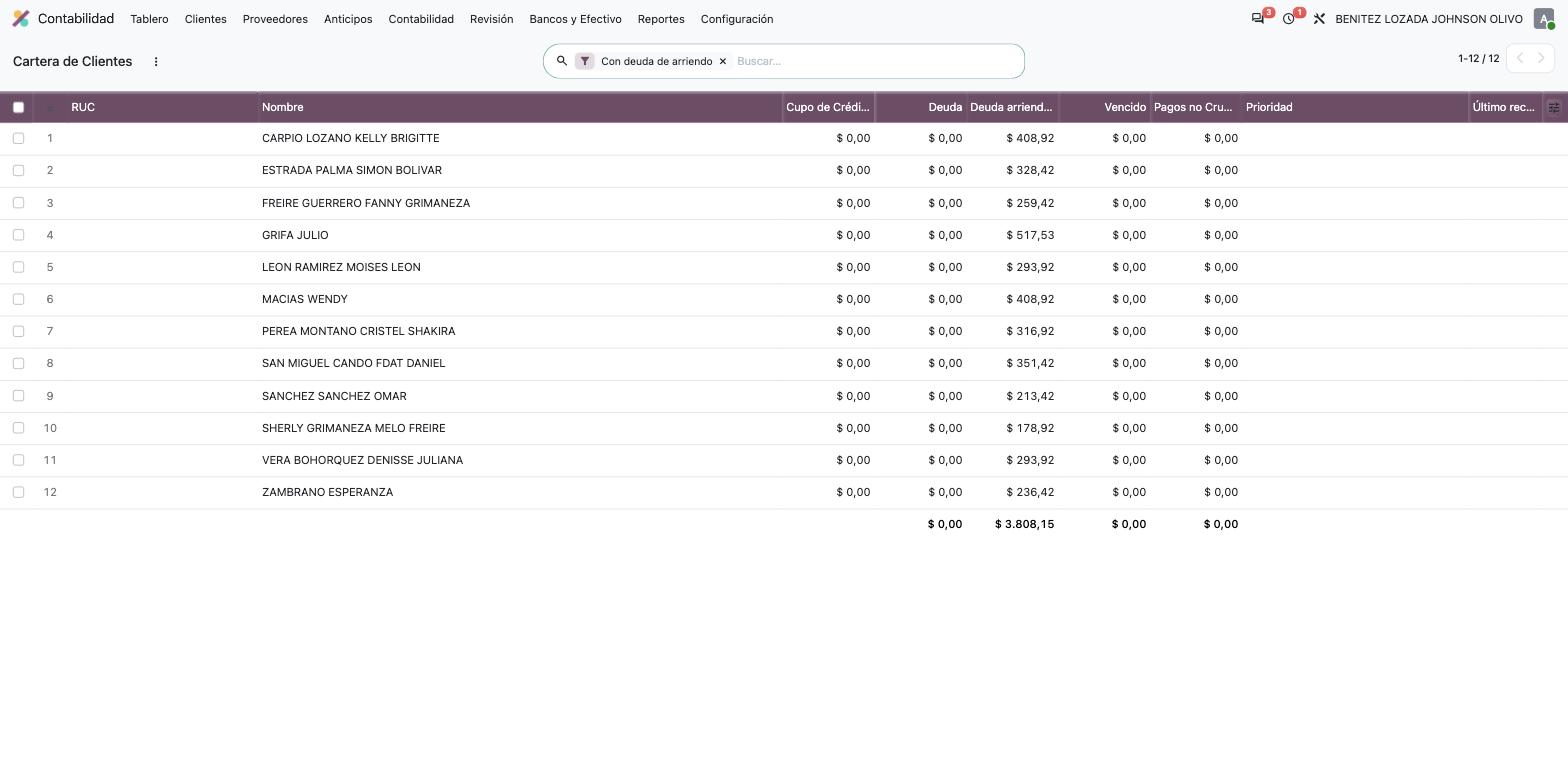Expand the Anticipos menu
1568x770 pixels.
coord(348,19)
